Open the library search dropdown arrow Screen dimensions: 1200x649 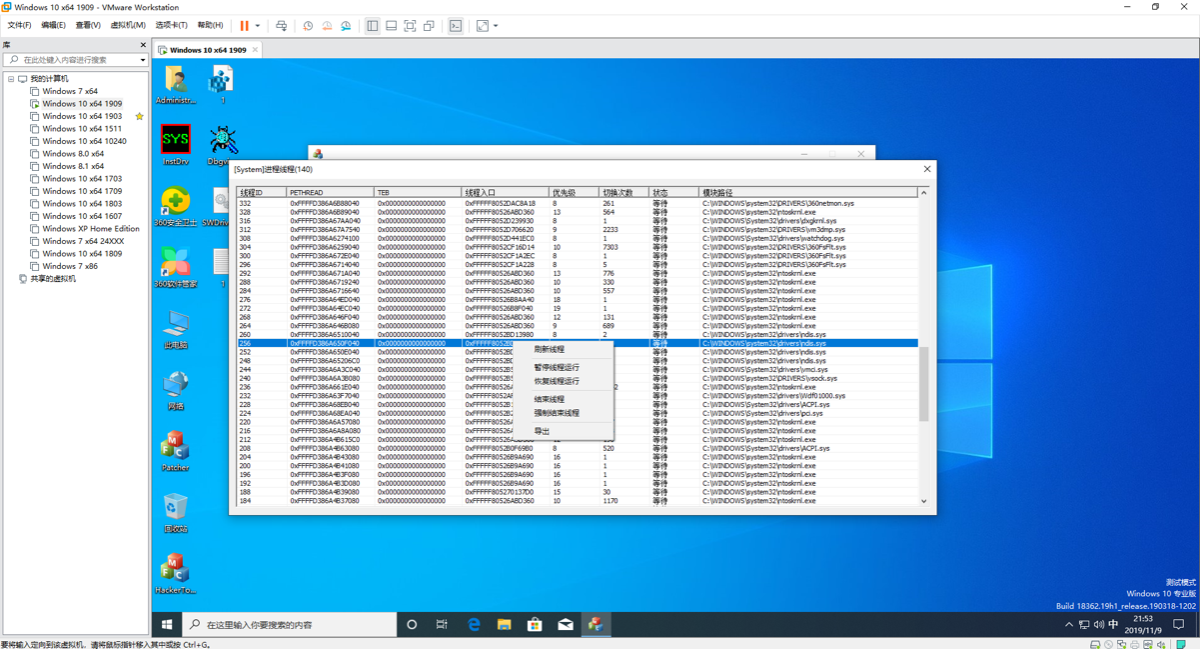click(143, 60)
